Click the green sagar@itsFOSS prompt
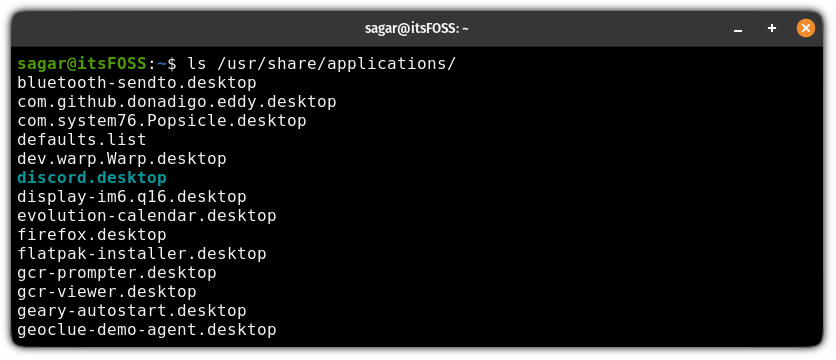Viewport: 836px width, 360px height. point(82,64)
